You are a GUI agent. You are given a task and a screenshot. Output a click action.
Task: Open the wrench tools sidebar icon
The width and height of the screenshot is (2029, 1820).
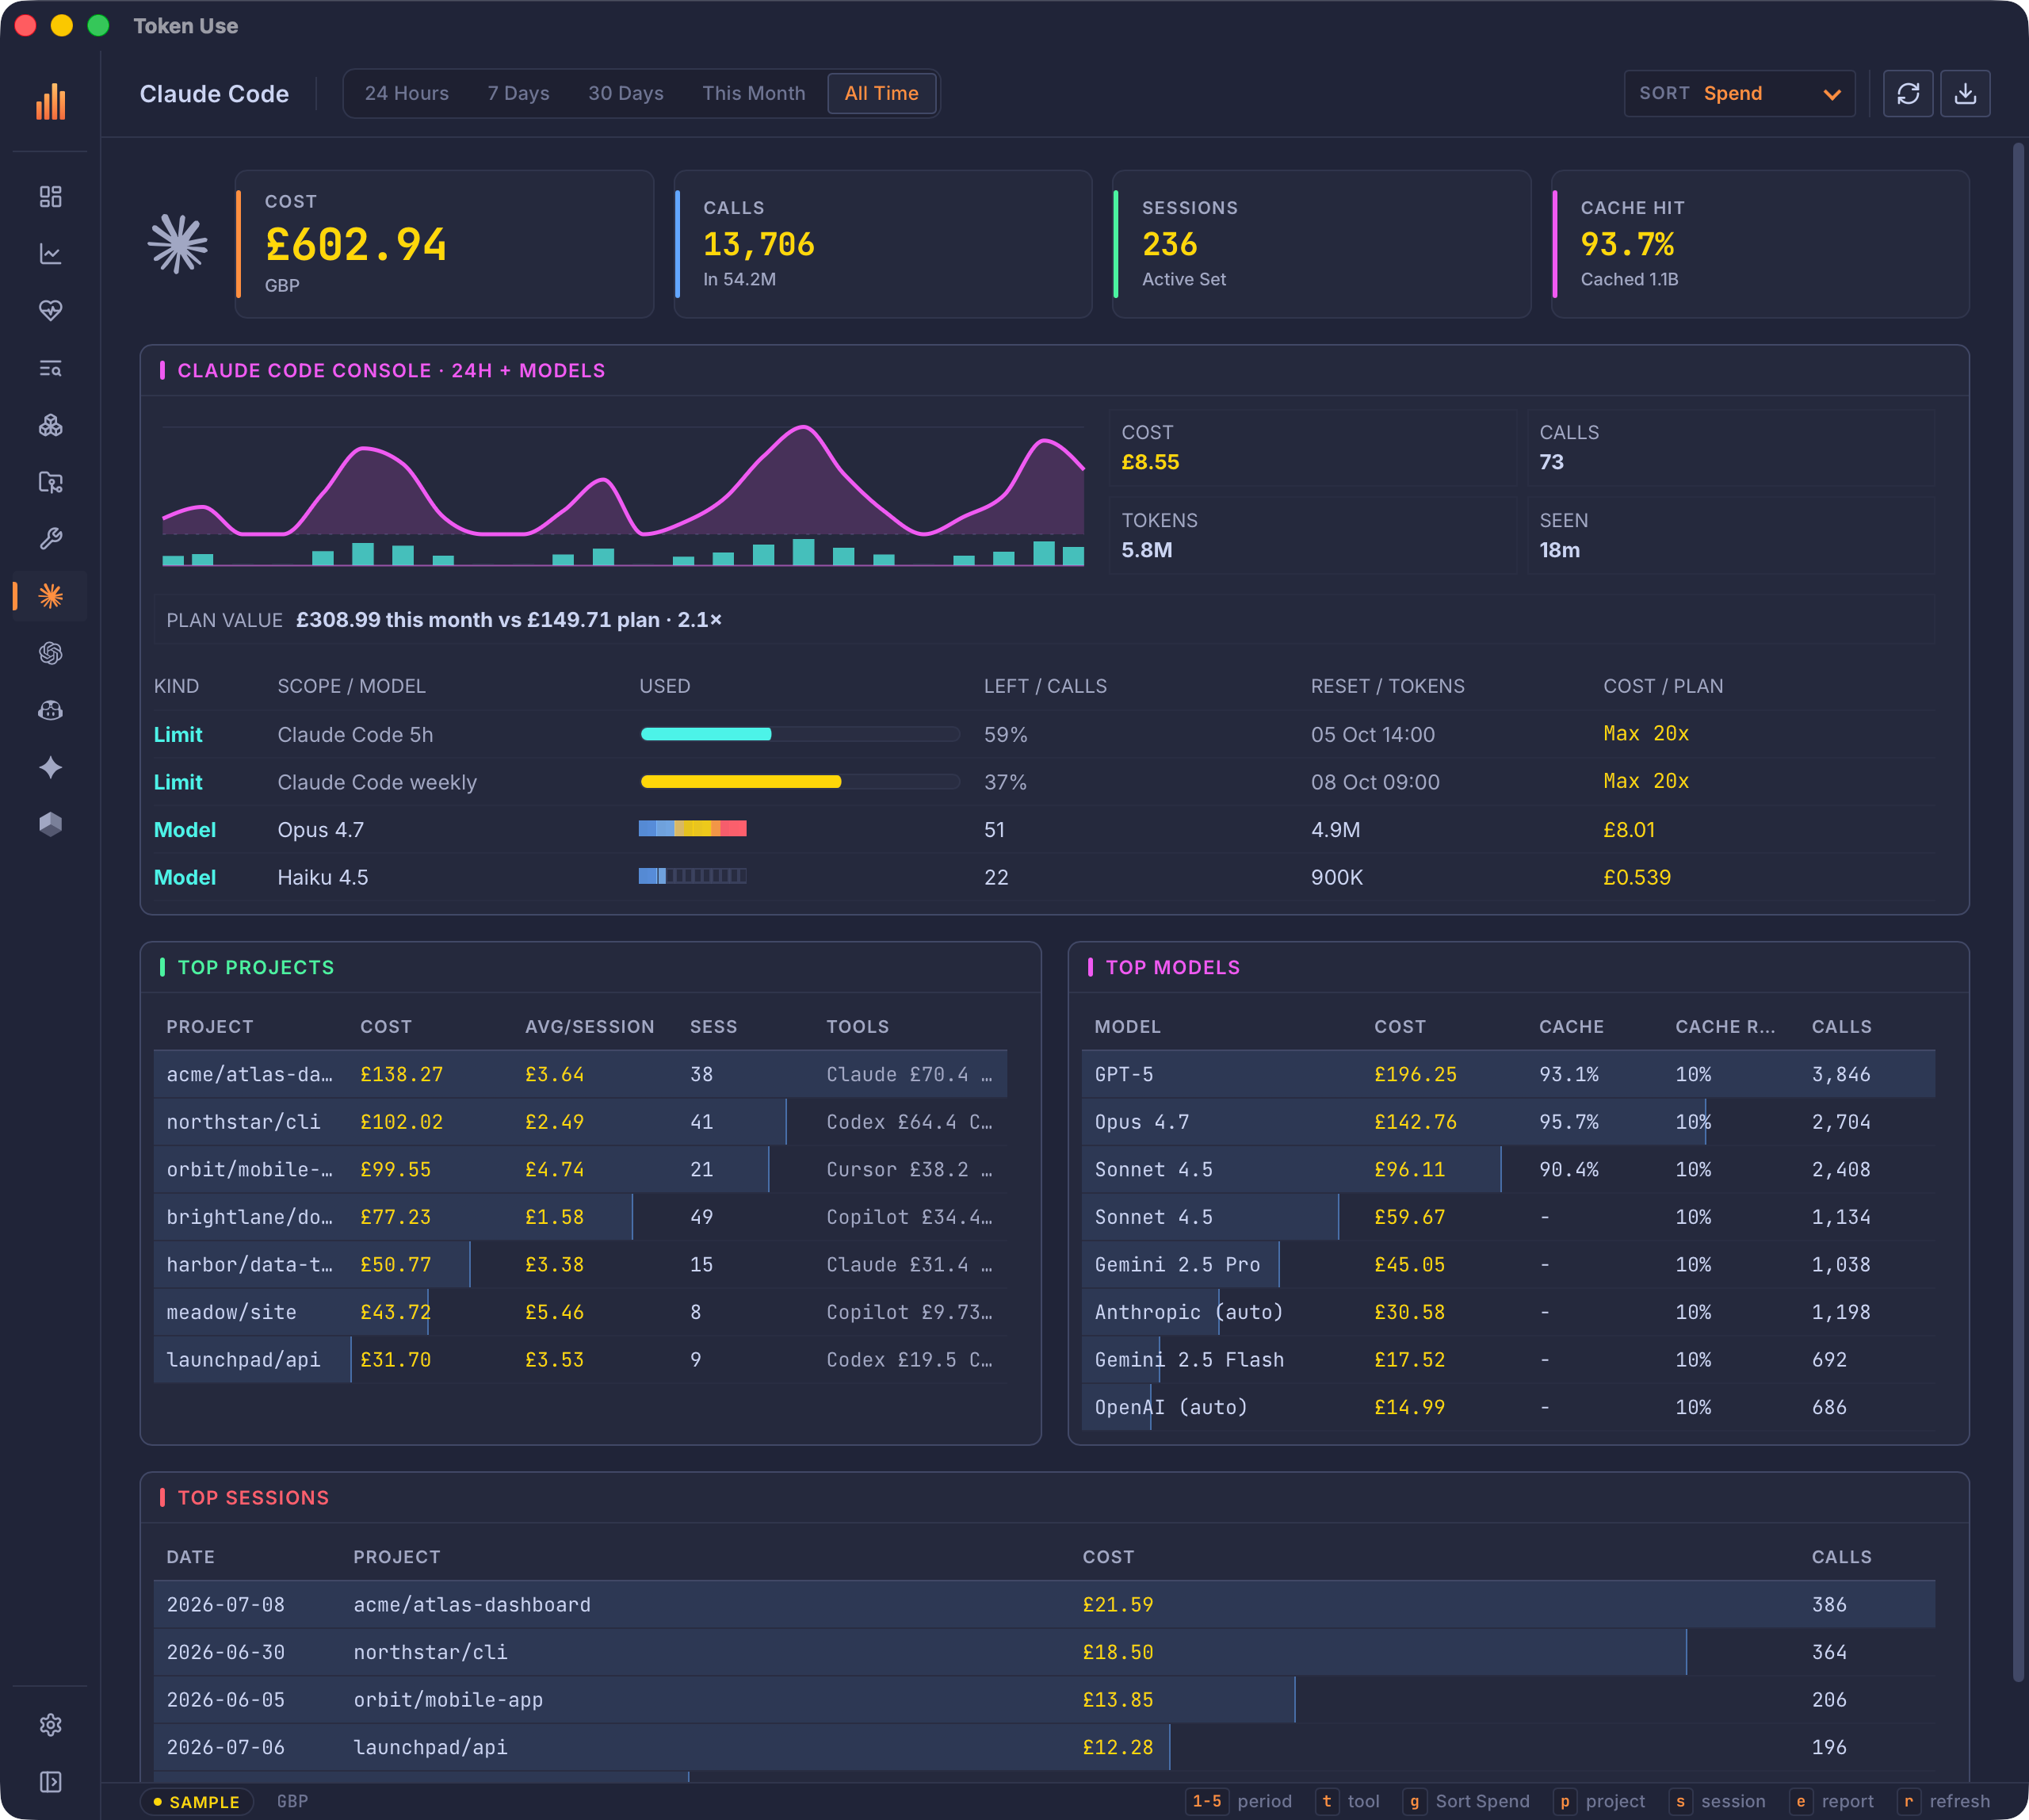[x=50, y=539]
